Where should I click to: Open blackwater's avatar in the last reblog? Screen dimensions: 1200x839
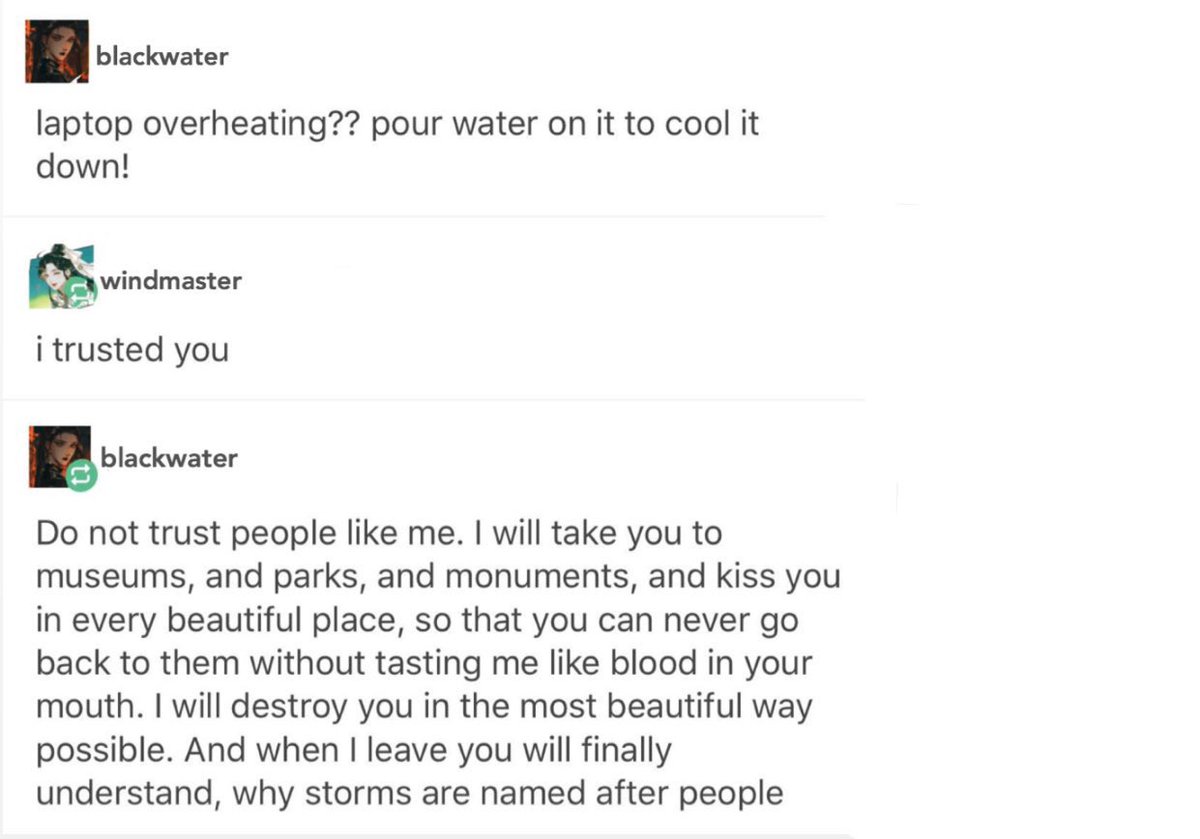[61, 457]
